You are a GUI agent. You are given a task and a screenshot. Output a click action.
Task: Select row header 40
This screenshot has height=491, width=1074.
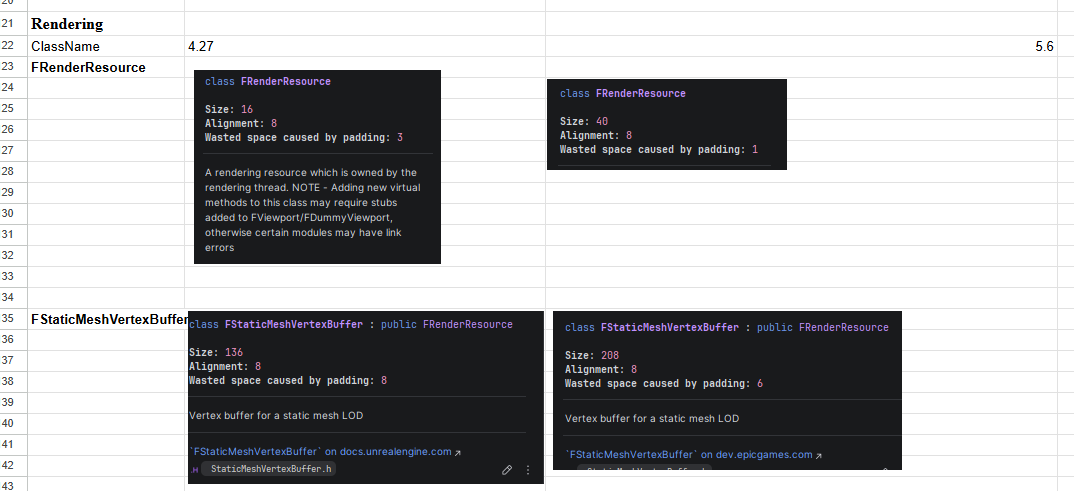[x=14, y=424]
